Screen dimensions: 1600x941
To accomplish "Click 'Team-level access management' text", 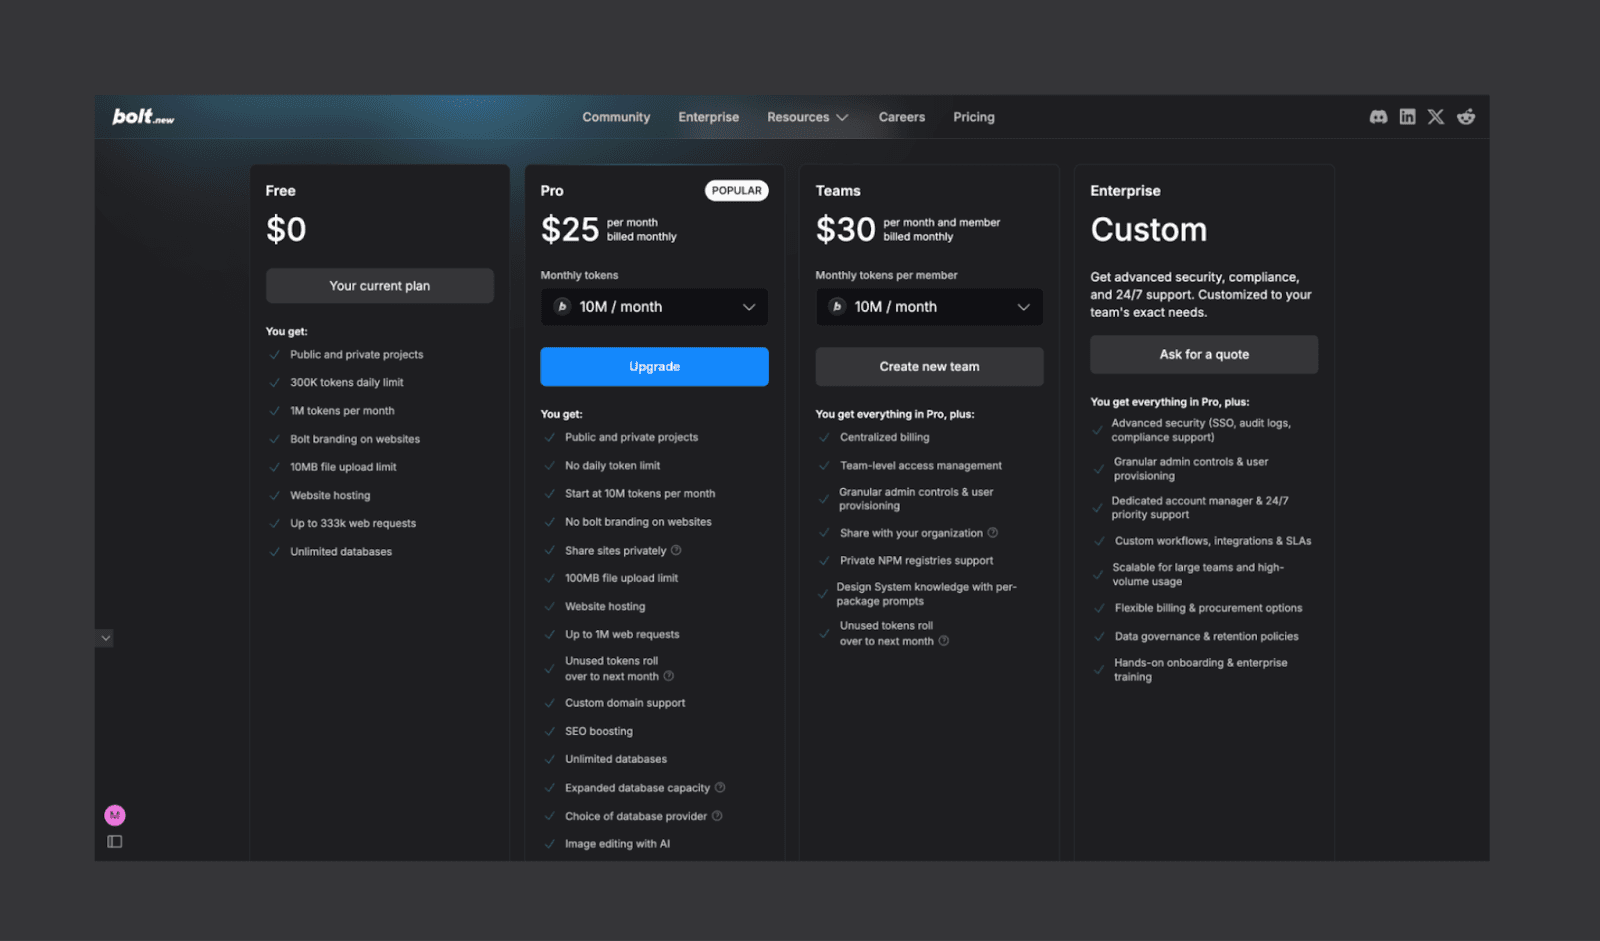I will tap(921, 466).
